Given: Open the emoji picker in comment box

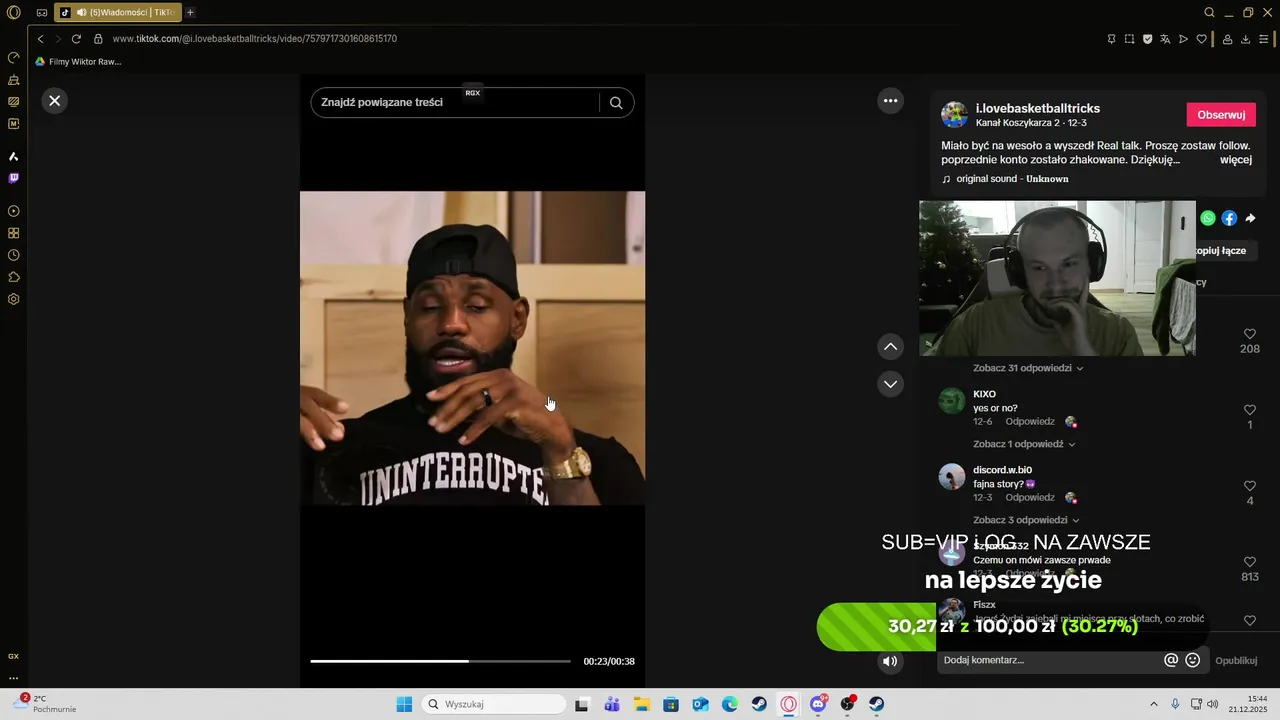Looking at the screenshot, I should coord(1192,660).
